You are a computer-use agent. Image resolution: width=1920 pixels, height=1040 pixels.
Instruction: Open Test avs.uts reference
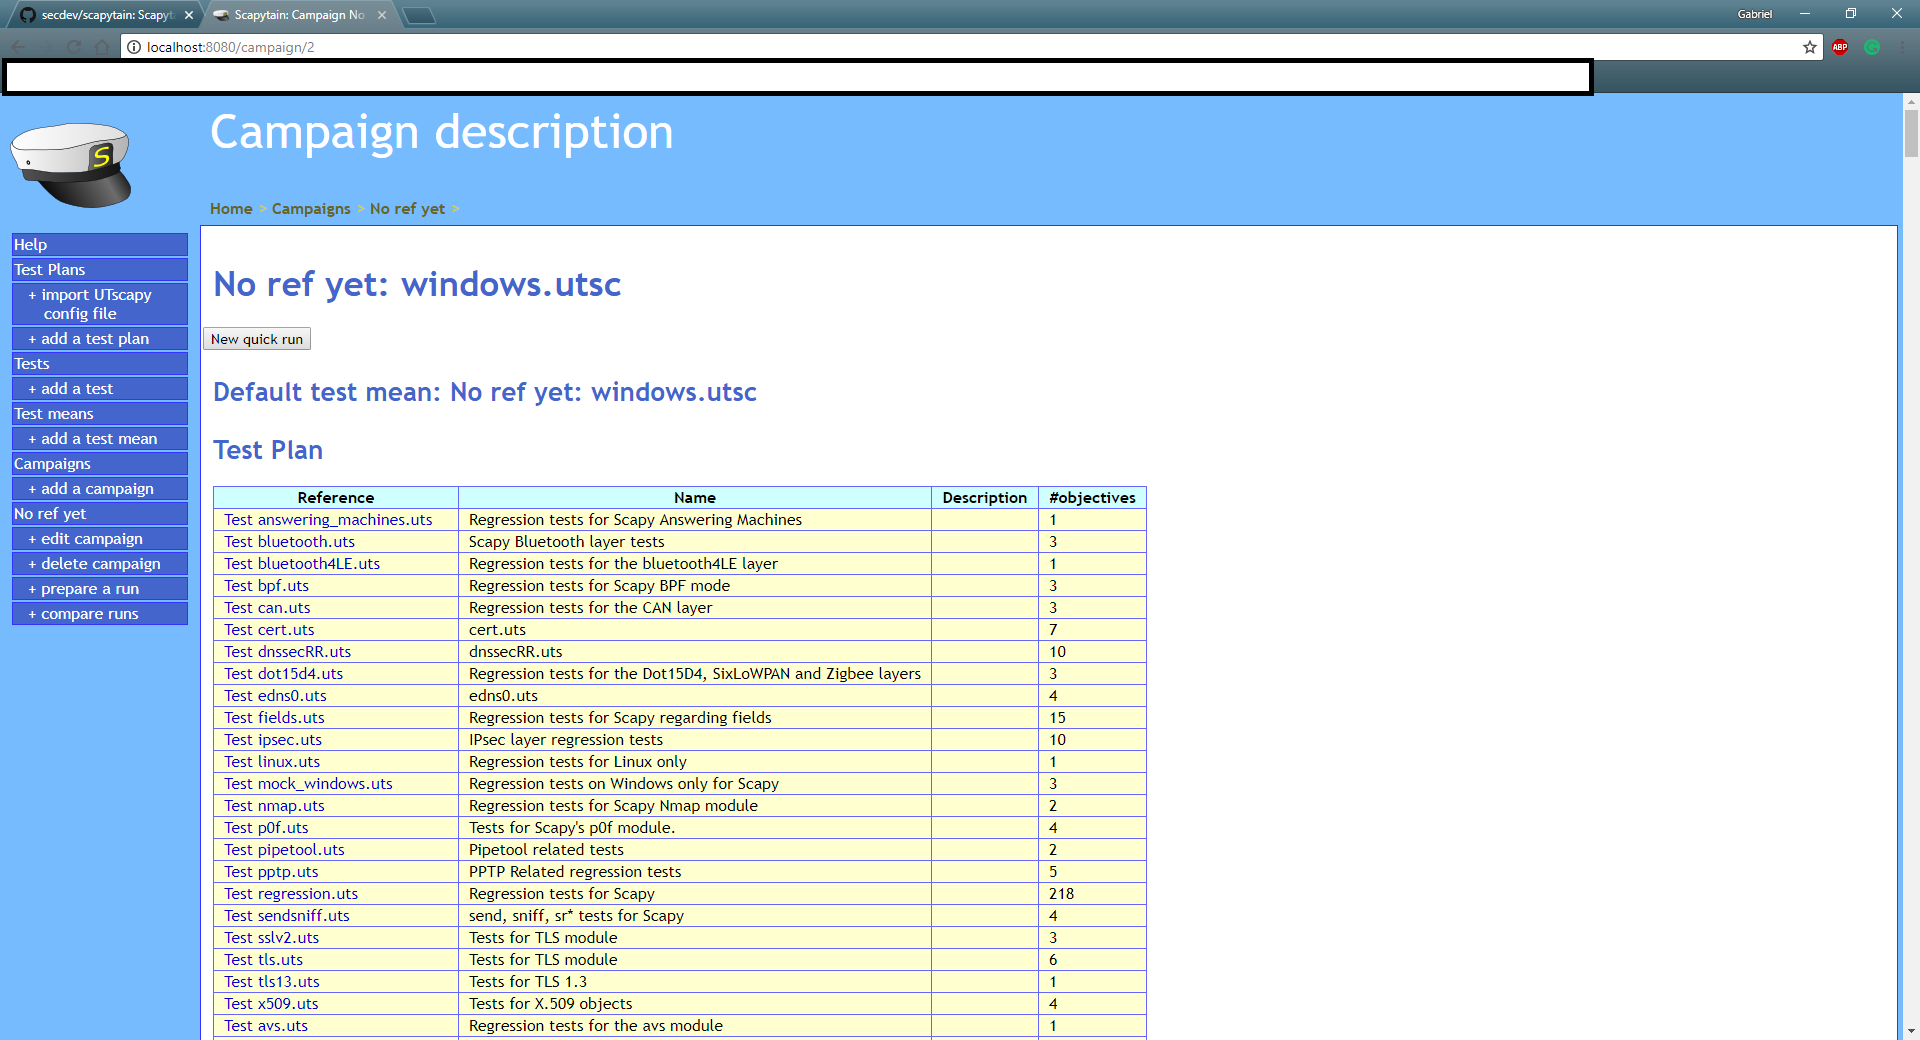266,1026
